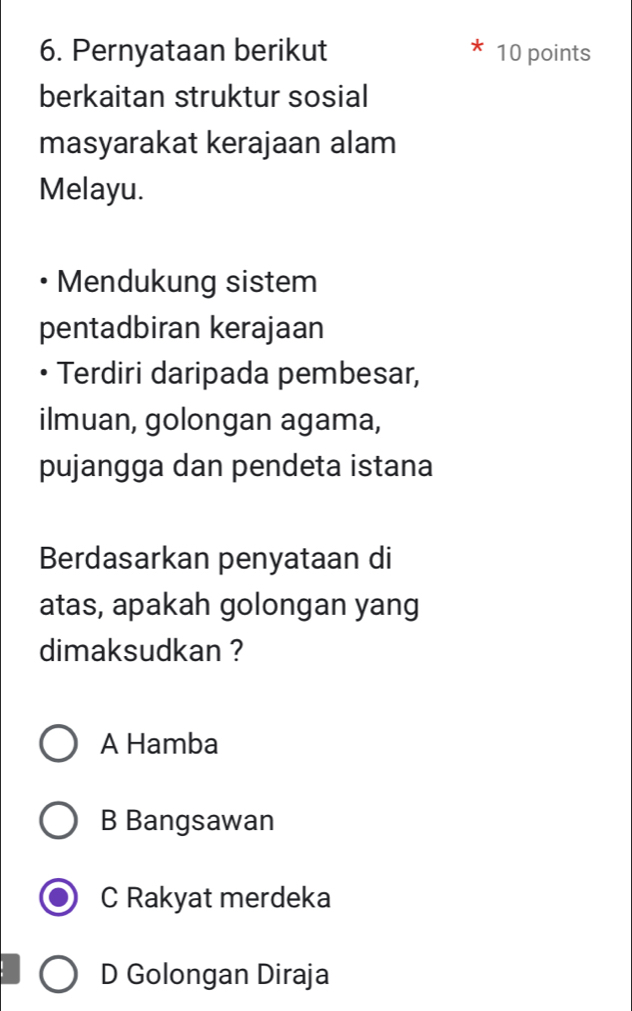Viewport: 632px width, 1011px height.
Task: Click the selected C Rakyat merdeka radio button
Action: [59, 898]
